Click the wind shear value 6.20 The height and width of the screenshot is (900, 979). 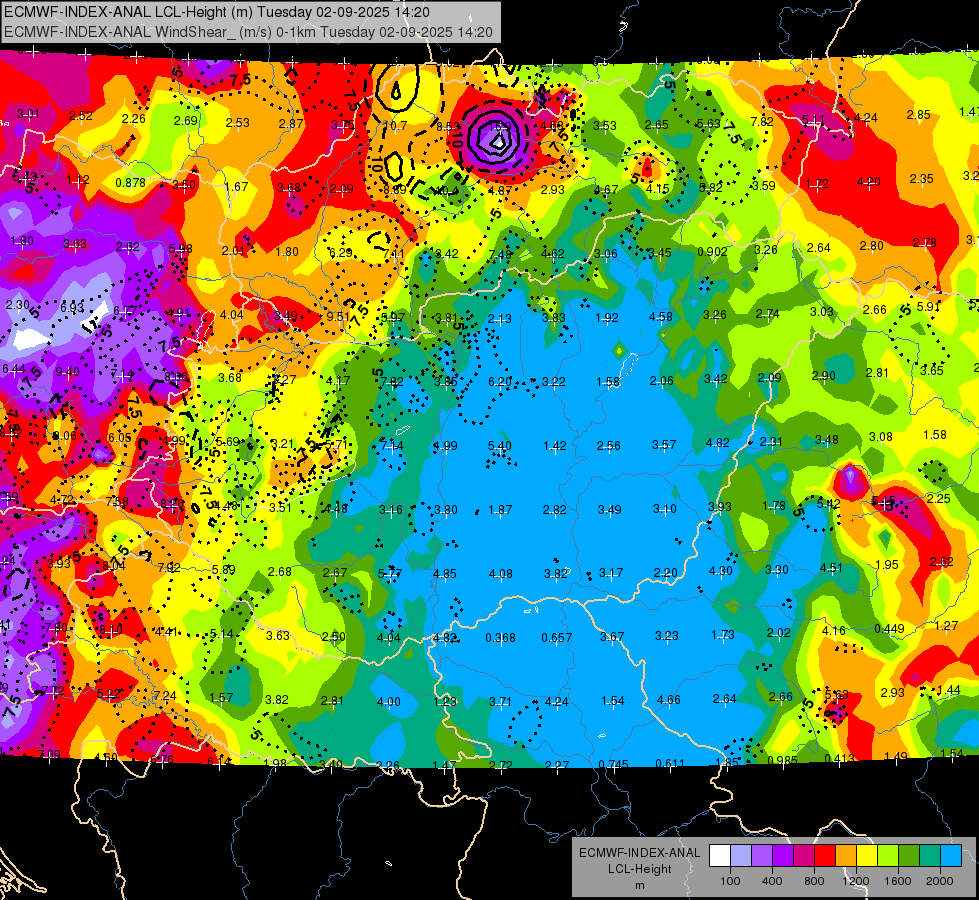click(x=499, y=381)
